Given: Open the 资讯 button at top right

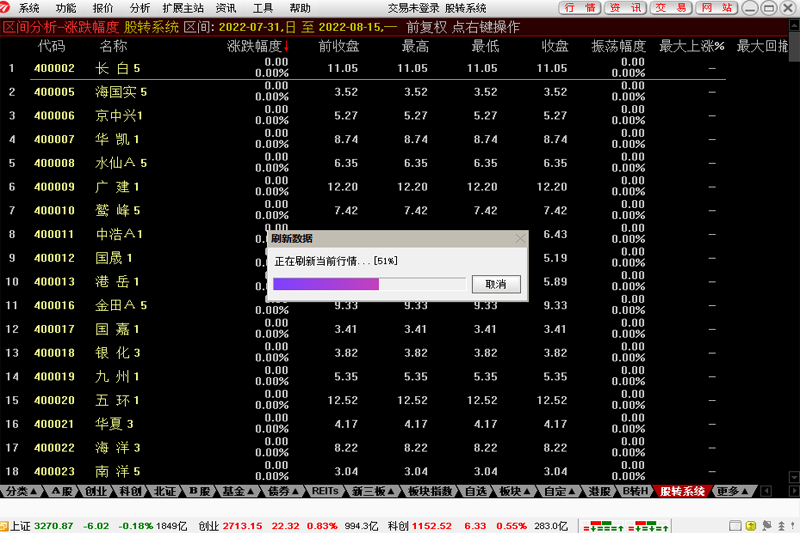Looking at the screenshot, I should [627, 8].
